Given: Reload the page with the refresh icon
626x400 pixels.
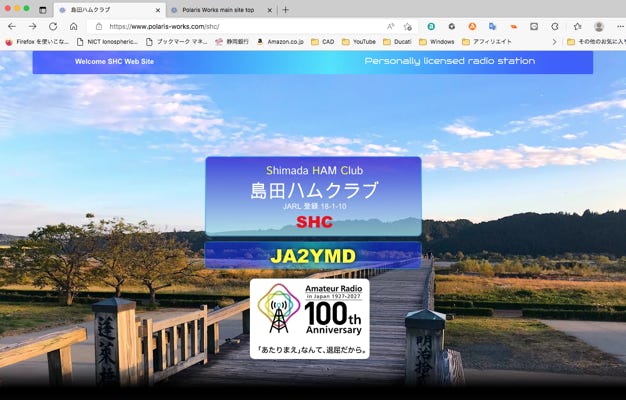Looking at the screenshot, I should [53, 26].
